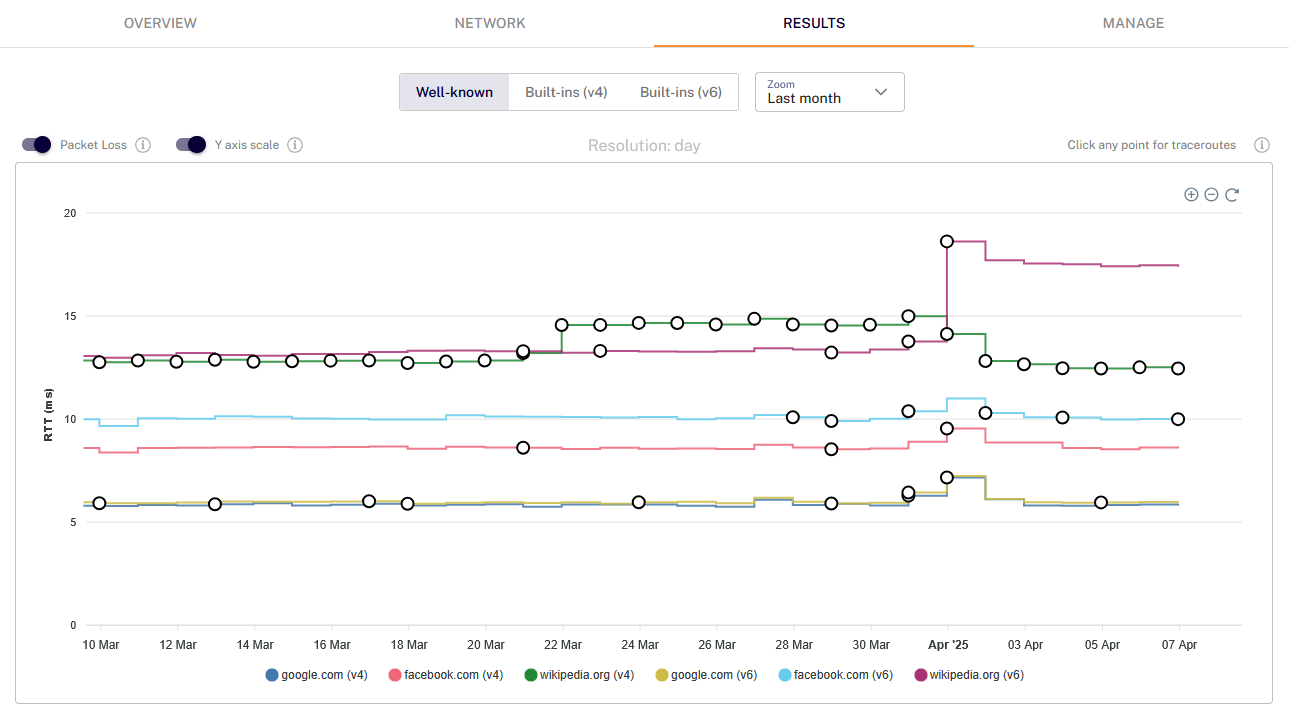
Task: Toggle the Y axis scale switch
Action: 190,145
